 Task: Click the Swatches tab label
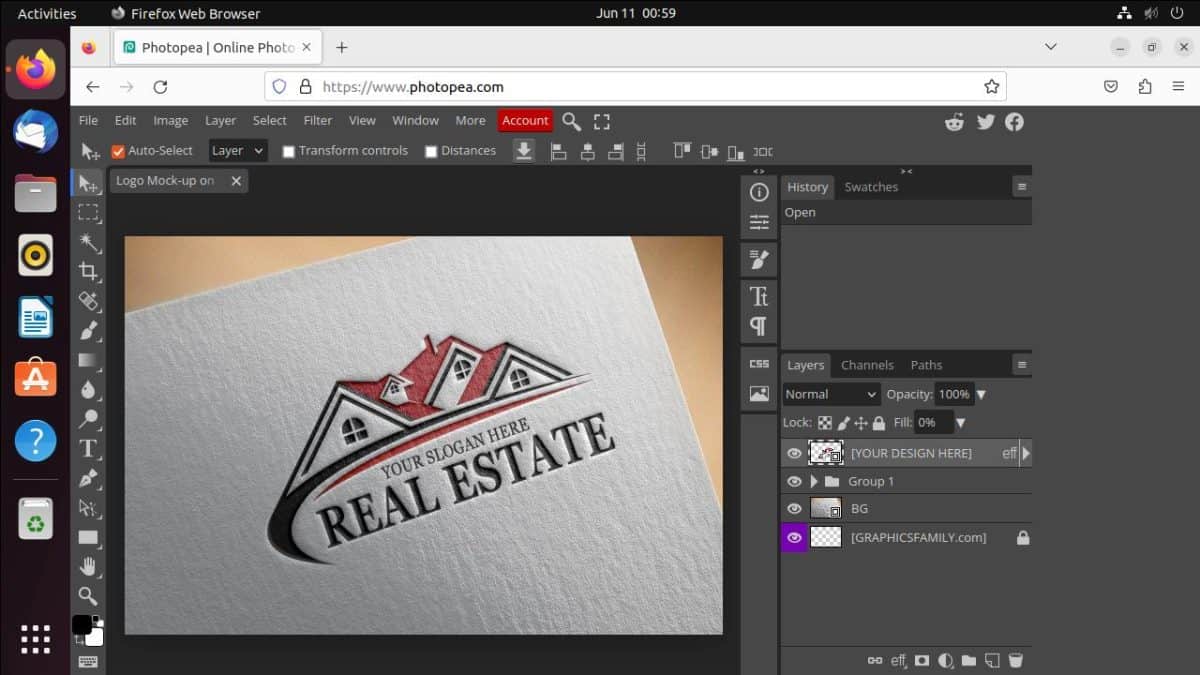coord(871,186)
